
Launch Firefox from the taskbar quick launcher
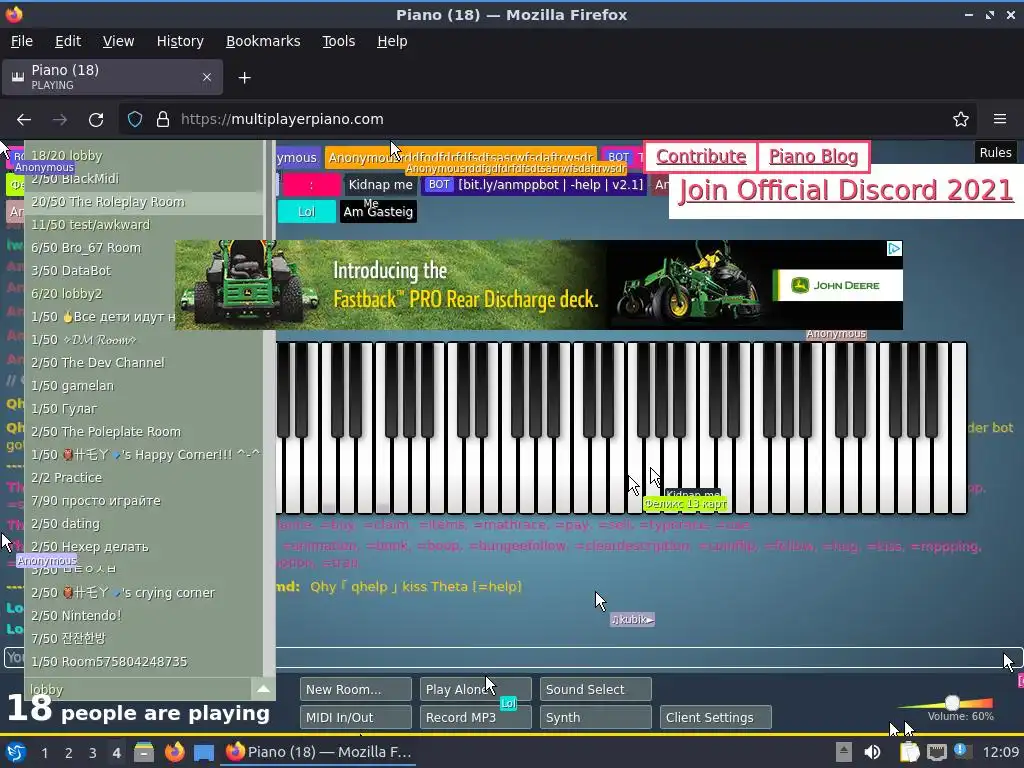click(174, 752)
